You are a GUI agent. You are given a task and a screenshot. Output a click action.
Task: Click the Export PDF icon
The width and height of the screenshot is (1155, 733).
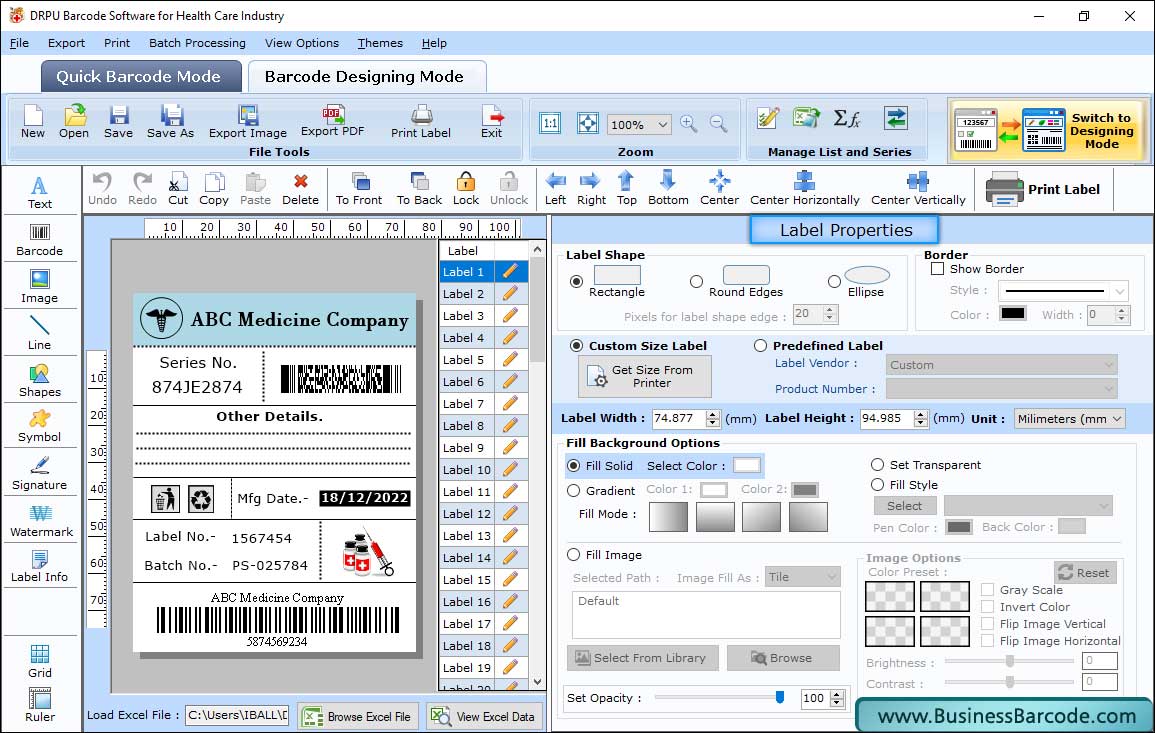tap(332, 122)
